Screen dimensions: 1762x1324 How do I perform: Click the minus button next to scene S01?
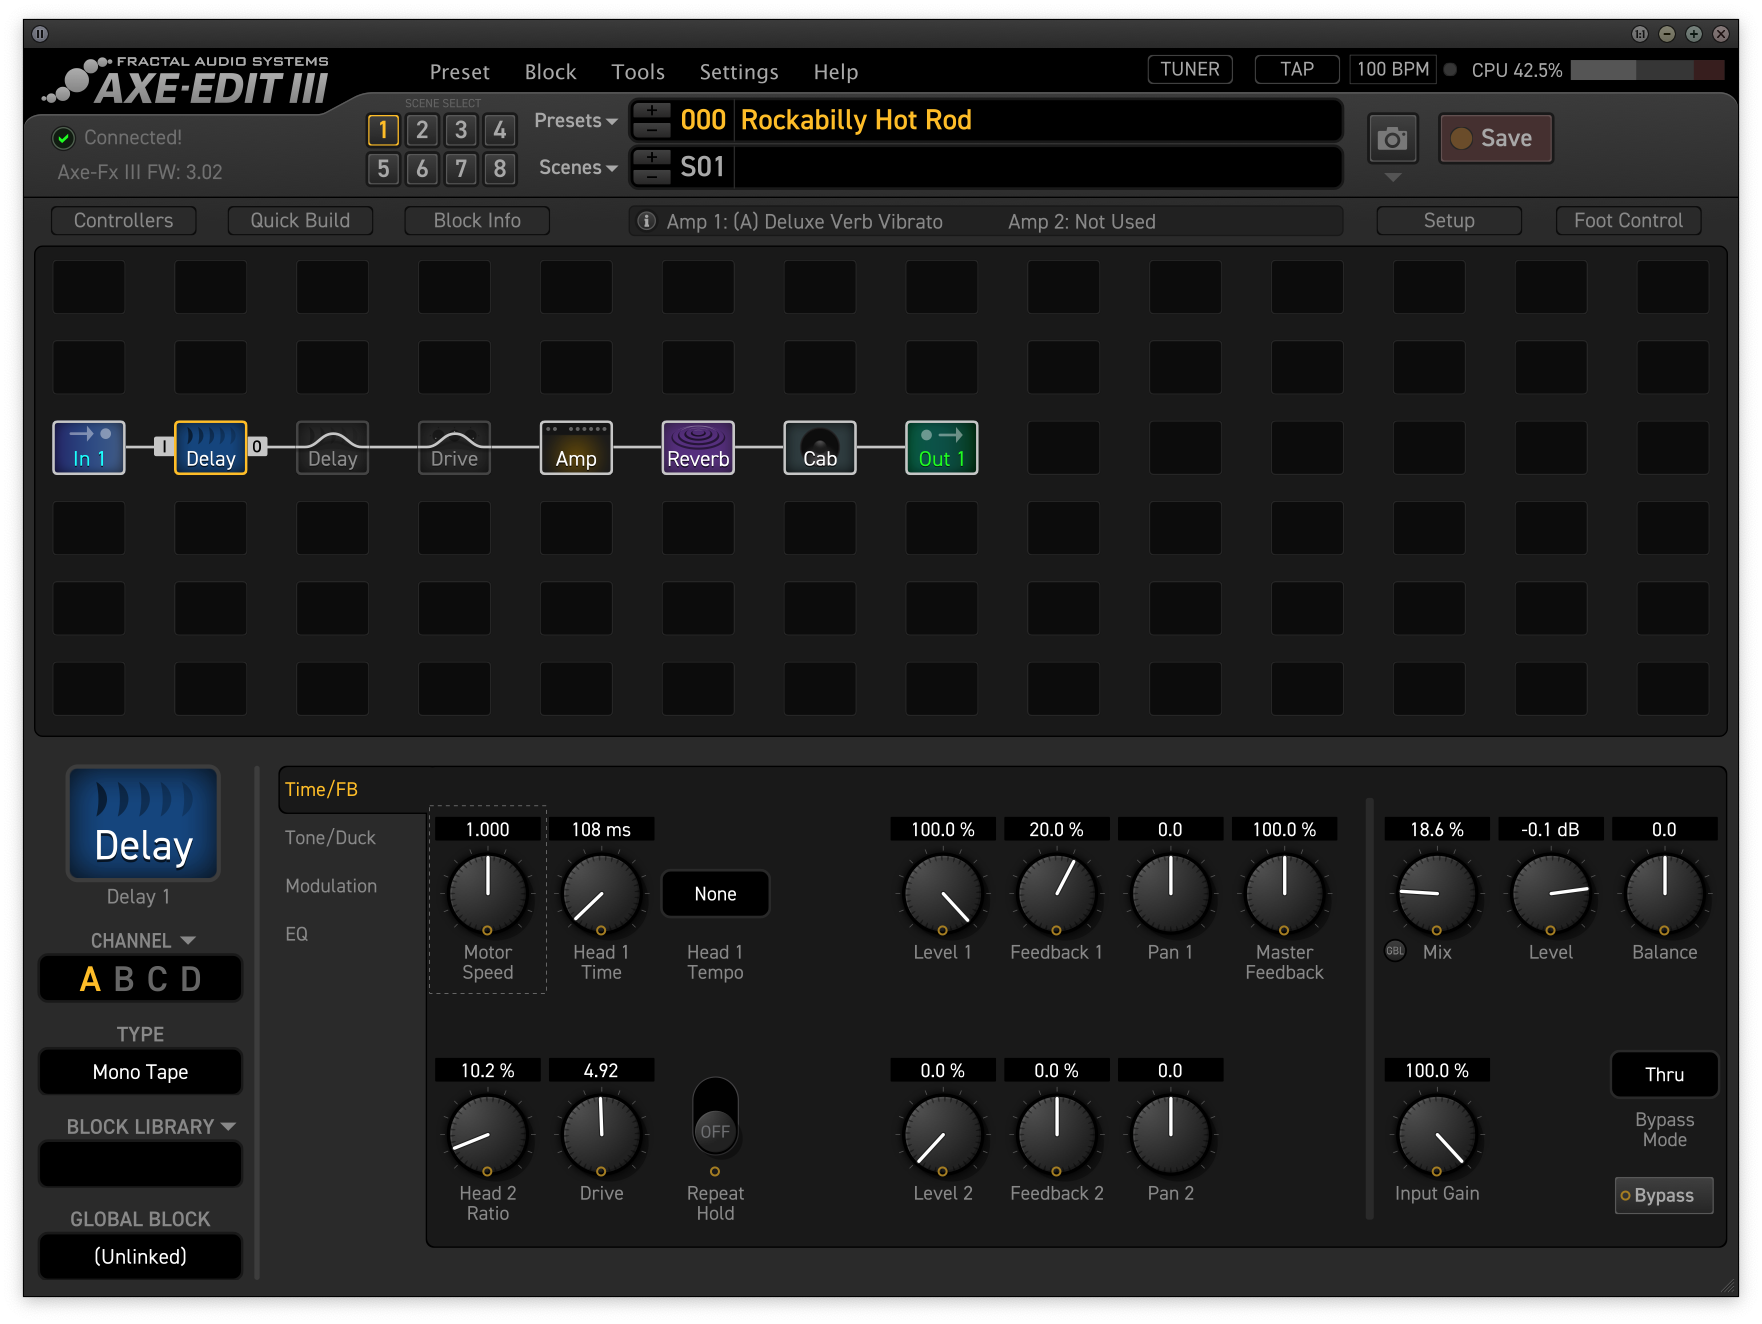(652, 177)
